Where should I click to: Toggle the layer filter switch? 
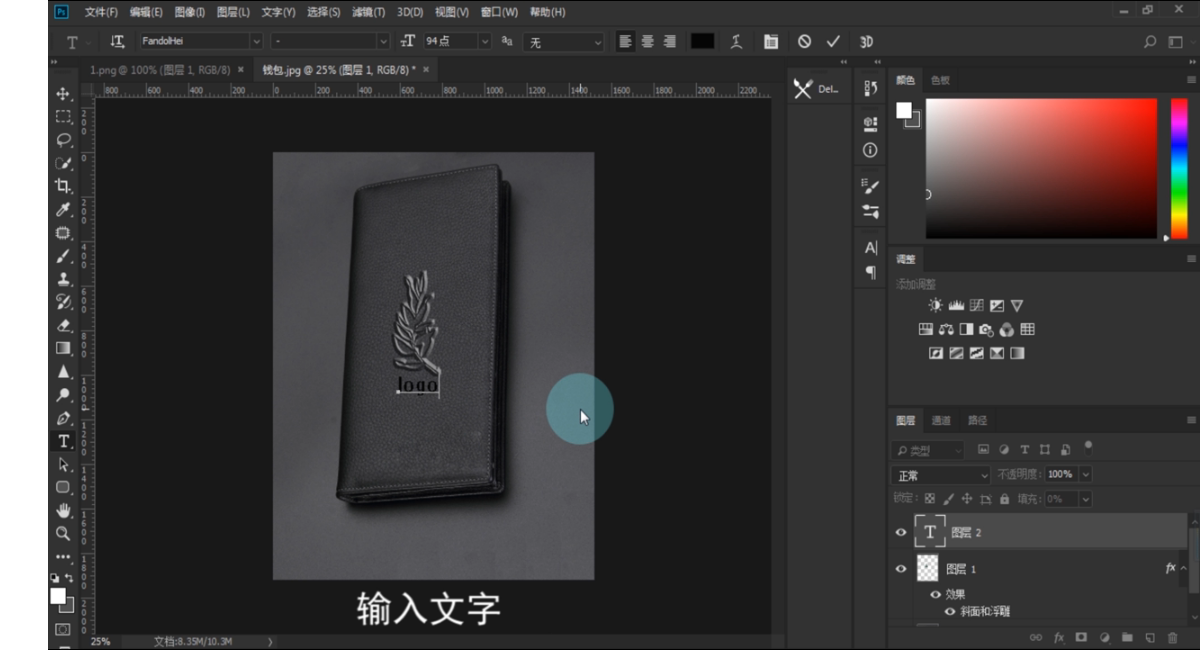tap(1089, 447)
